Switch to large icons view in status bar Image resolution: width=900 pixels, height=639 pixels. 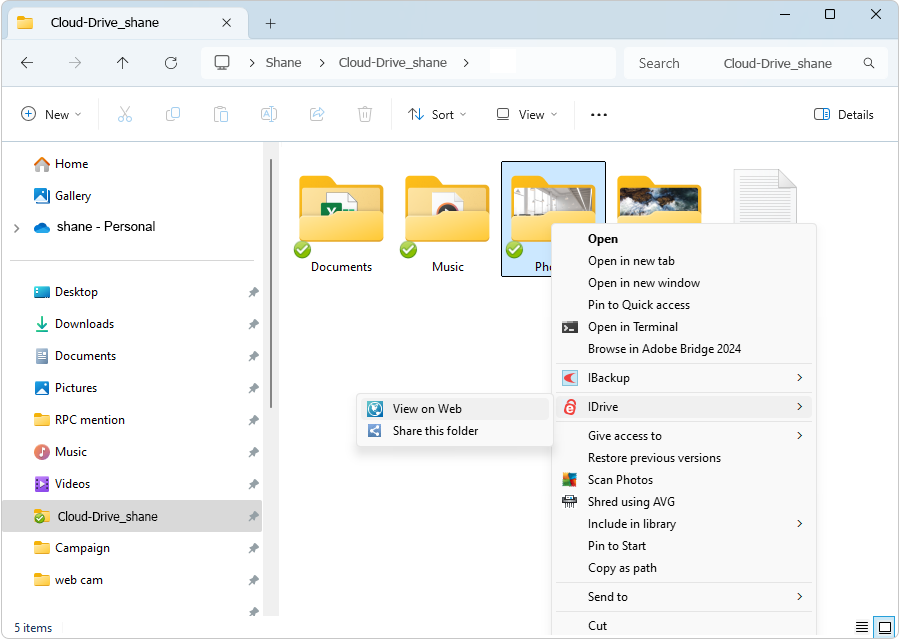click(885, 627)
